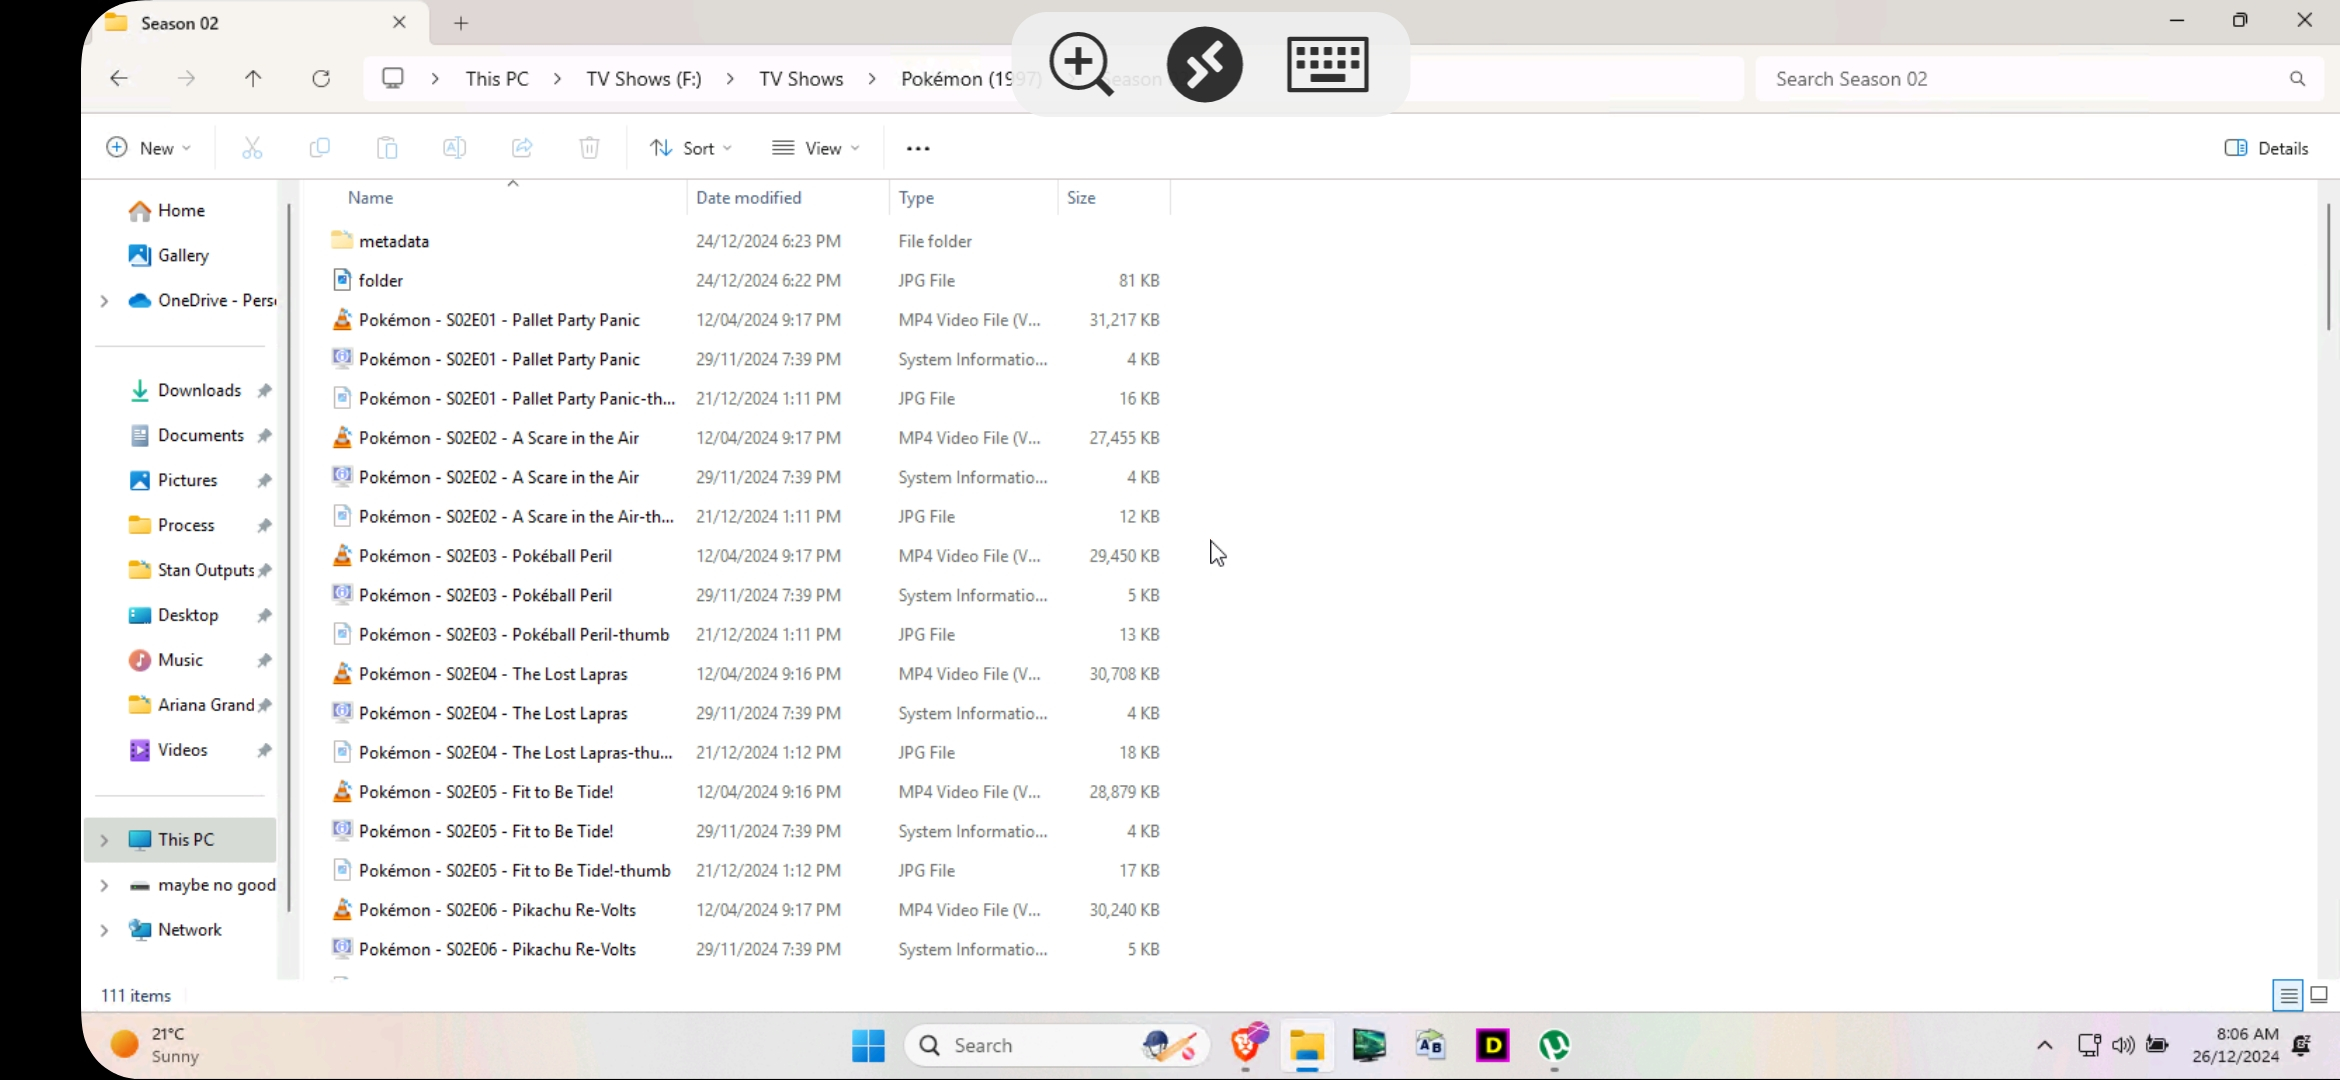2340x1080 pixels.
Task: Click the TV Shows (F:) breadcrumb
Action: pos(643,78)
